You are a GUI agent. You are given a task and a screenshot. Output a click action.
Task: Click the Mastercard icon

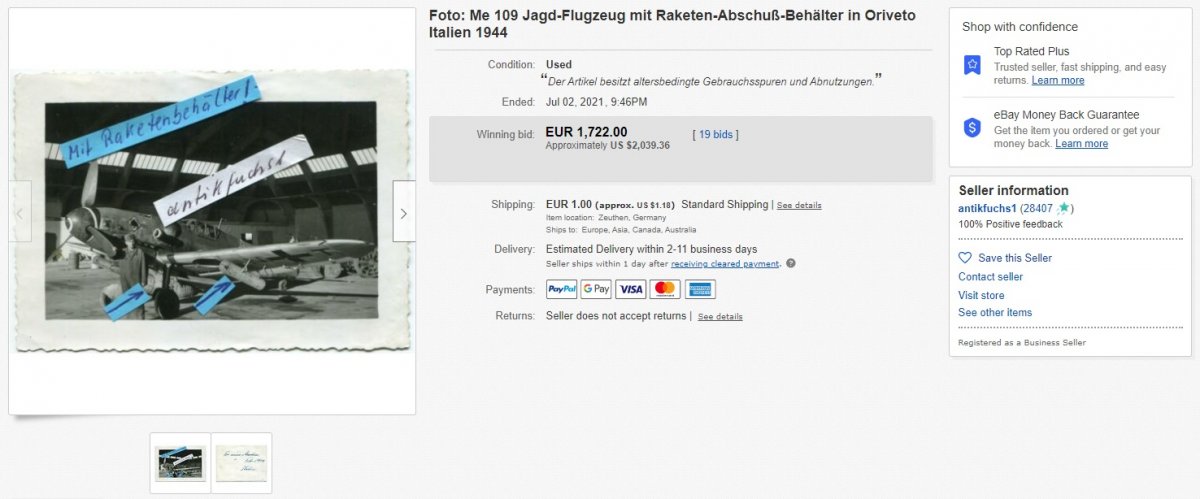(665, 289)
